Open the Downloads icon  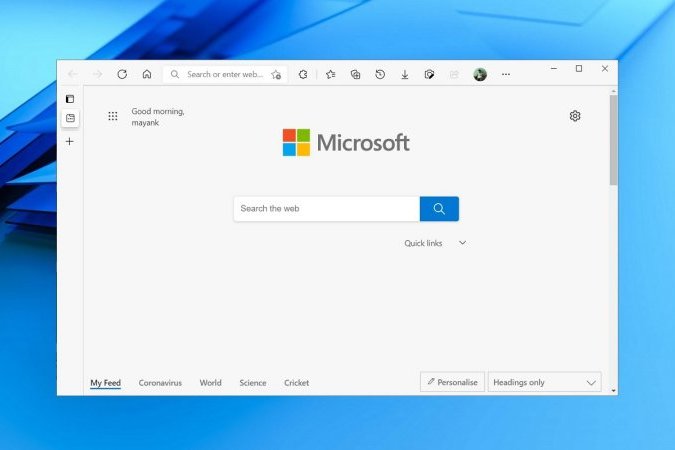coord(405,75)
